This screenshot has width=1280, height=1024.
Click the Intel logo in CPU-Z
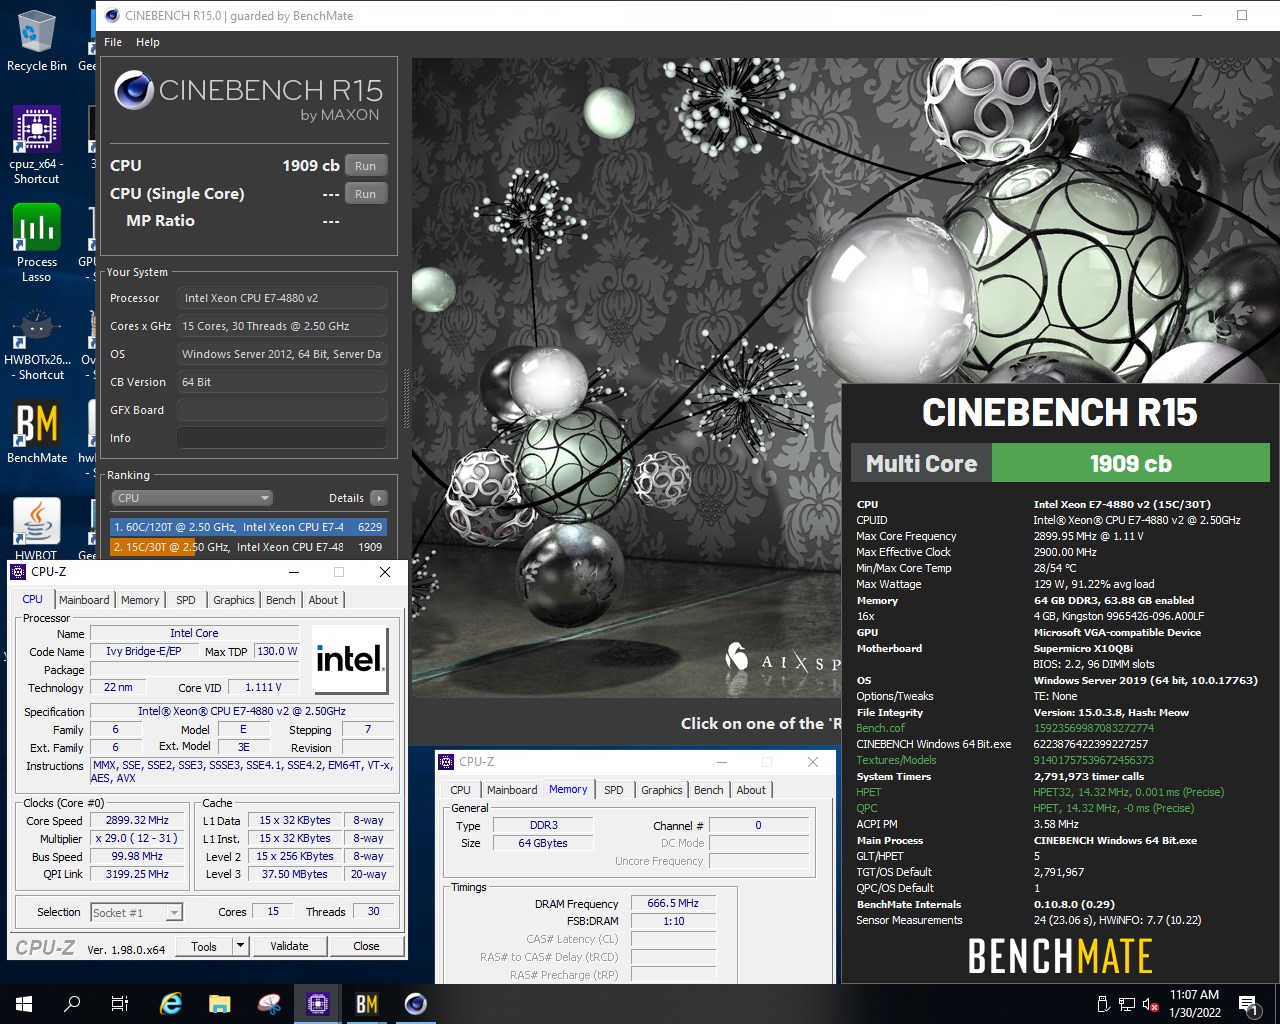pos(350,659)
